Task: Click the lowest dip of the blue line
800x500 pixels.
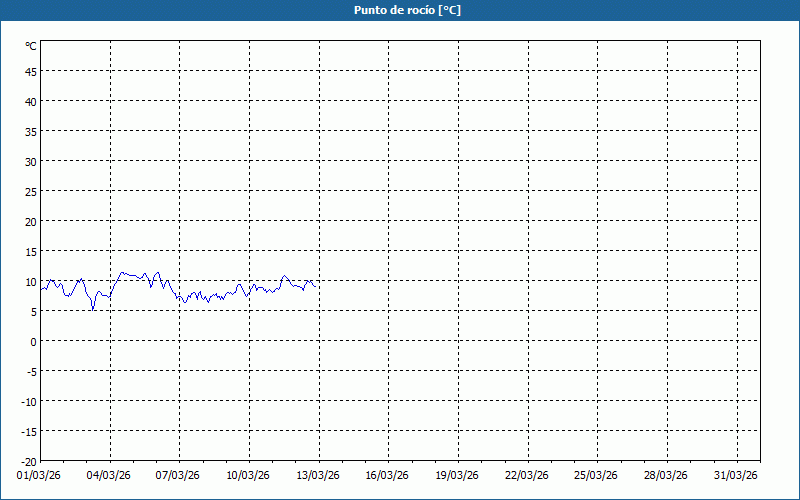Action: (x=93, y=310)
